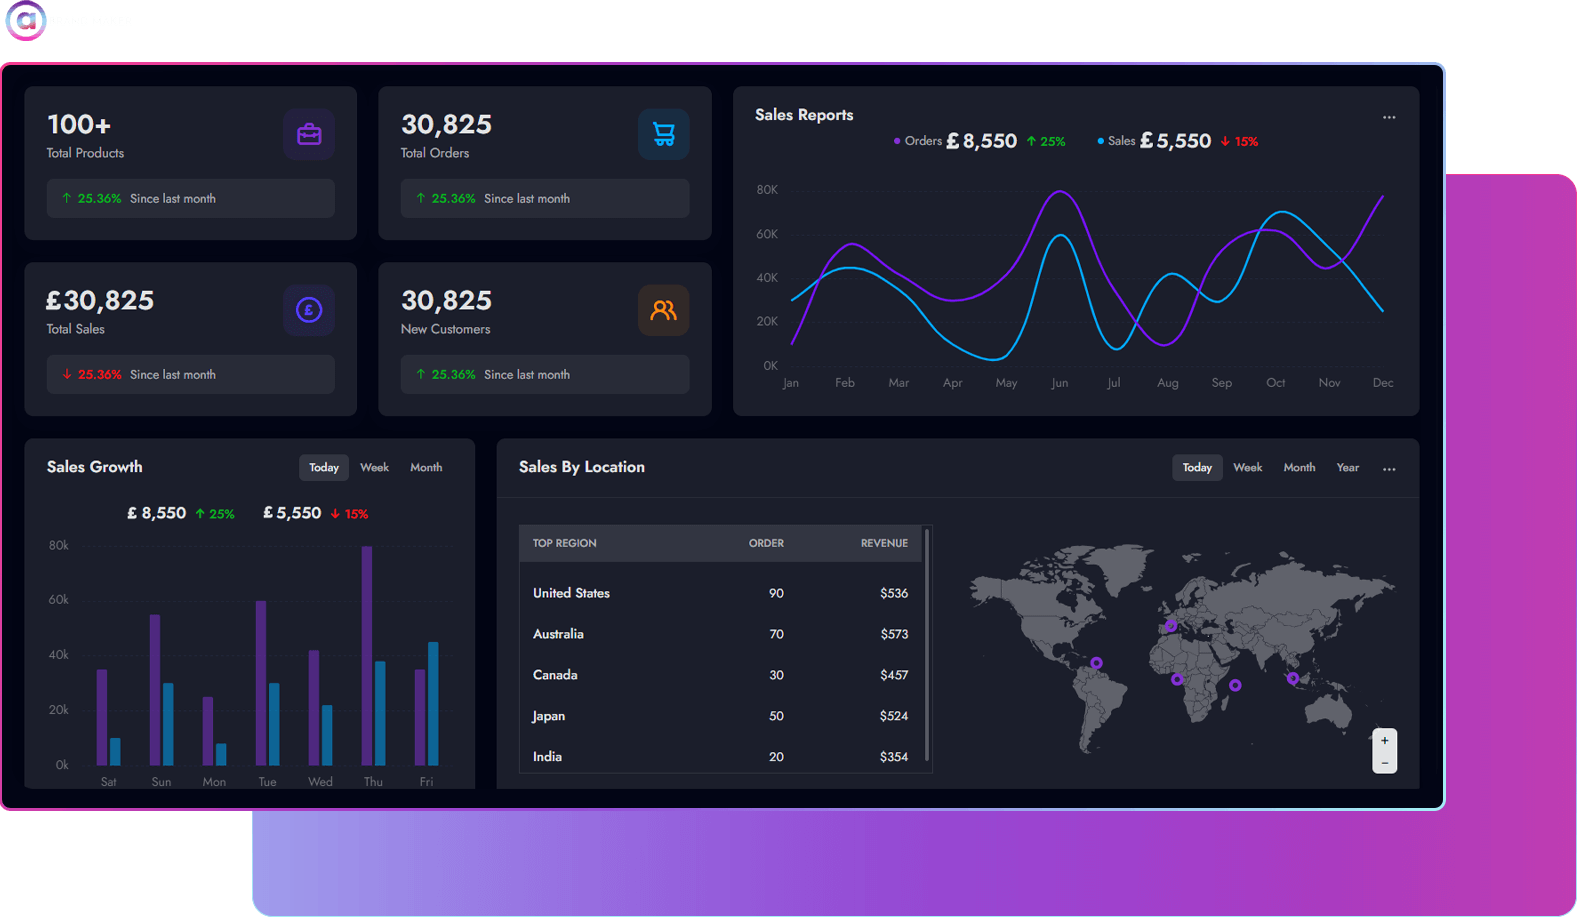Click the $524 revenue cell
Image resolution: width=1577 pixels, height=917 pixels.
pos(894,716)
